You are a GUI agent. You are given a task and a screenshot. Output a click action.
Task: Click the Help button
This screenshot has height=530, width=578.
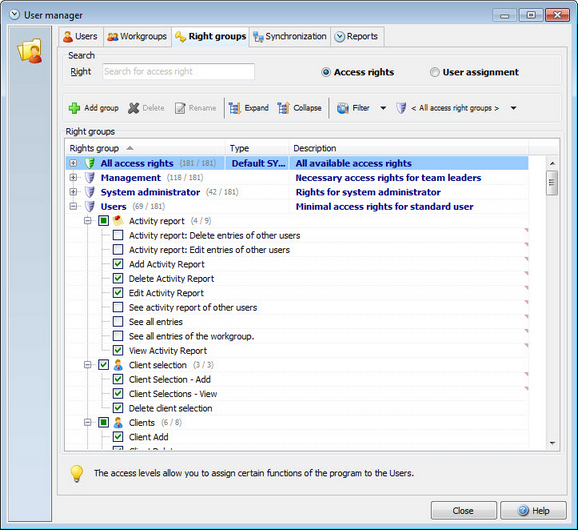point(533,510)
